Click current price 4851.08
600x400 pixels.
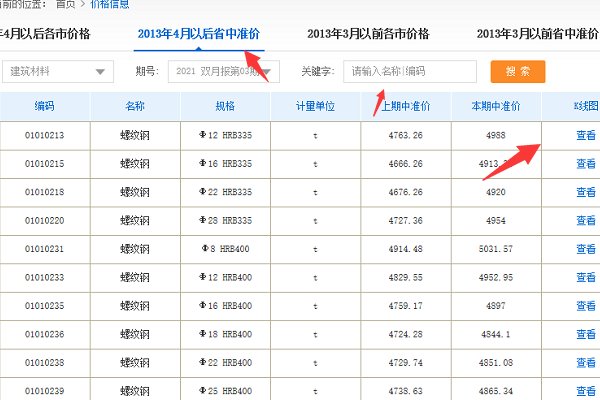[x=496, y=362]
